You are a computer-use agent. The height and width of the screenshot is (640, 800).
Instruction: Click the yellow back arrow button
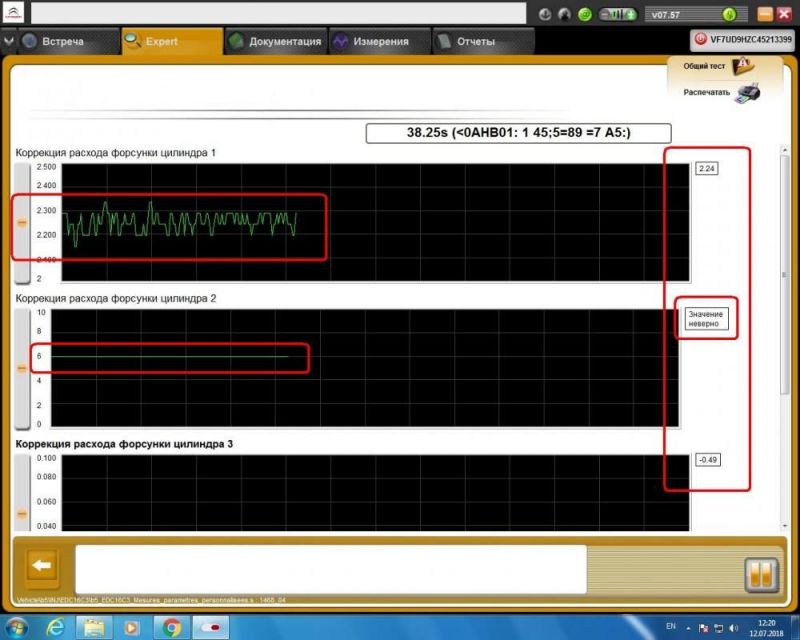point(41,566)
